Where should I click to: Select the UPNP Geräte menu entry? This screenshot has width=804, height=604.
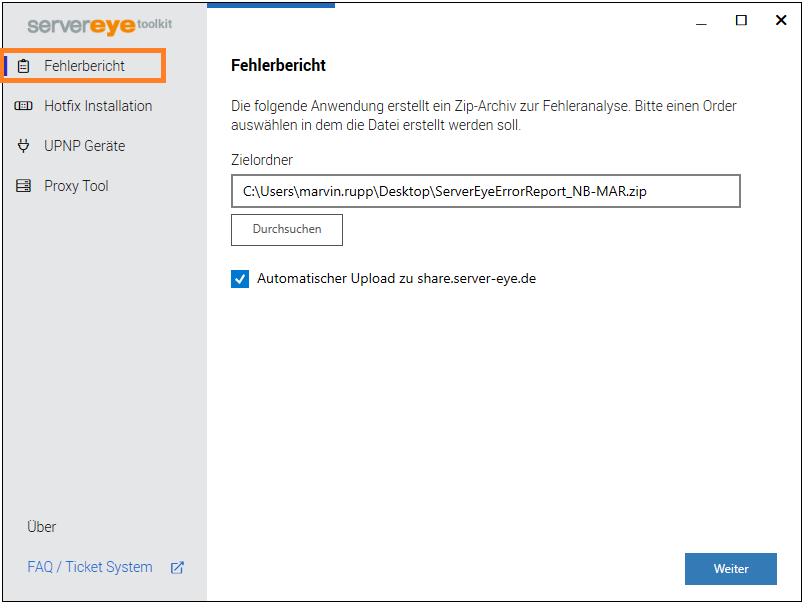85,146
